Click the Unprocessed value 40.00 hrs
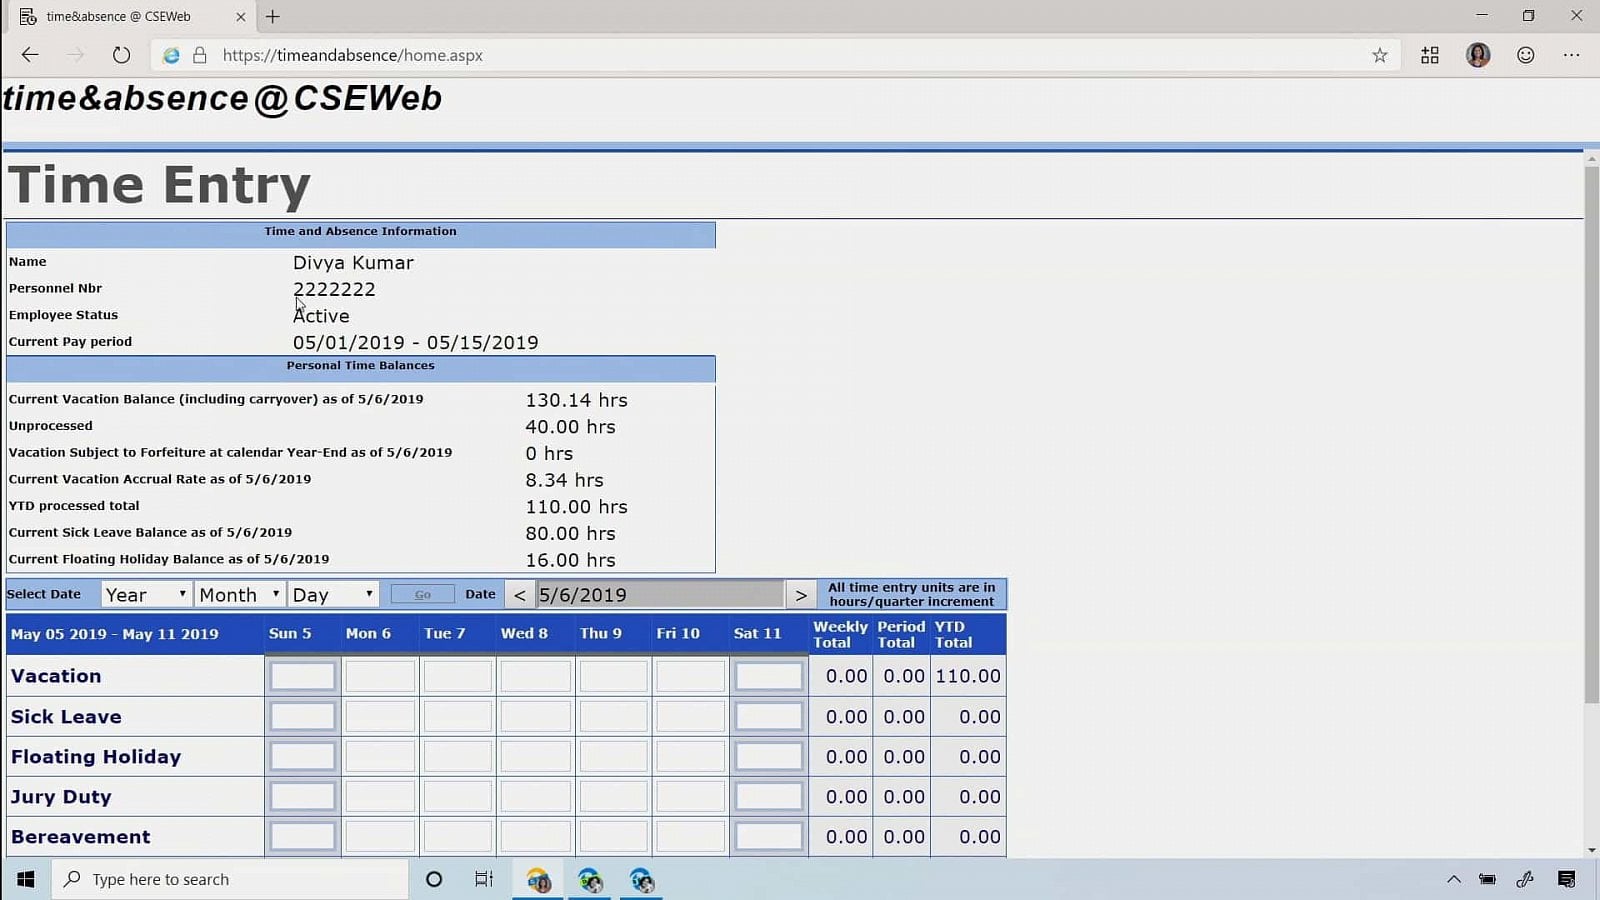1600x900 pixels. coord(570,427)
